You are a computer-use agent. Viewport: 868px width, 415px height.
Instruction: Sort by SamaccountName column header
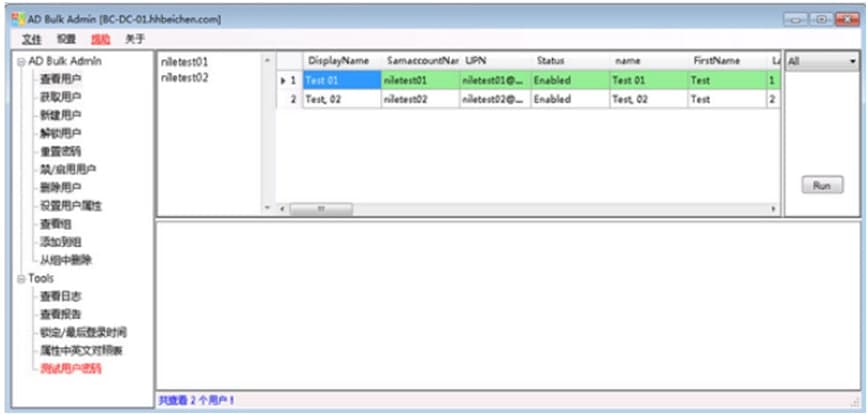(421, 61)
